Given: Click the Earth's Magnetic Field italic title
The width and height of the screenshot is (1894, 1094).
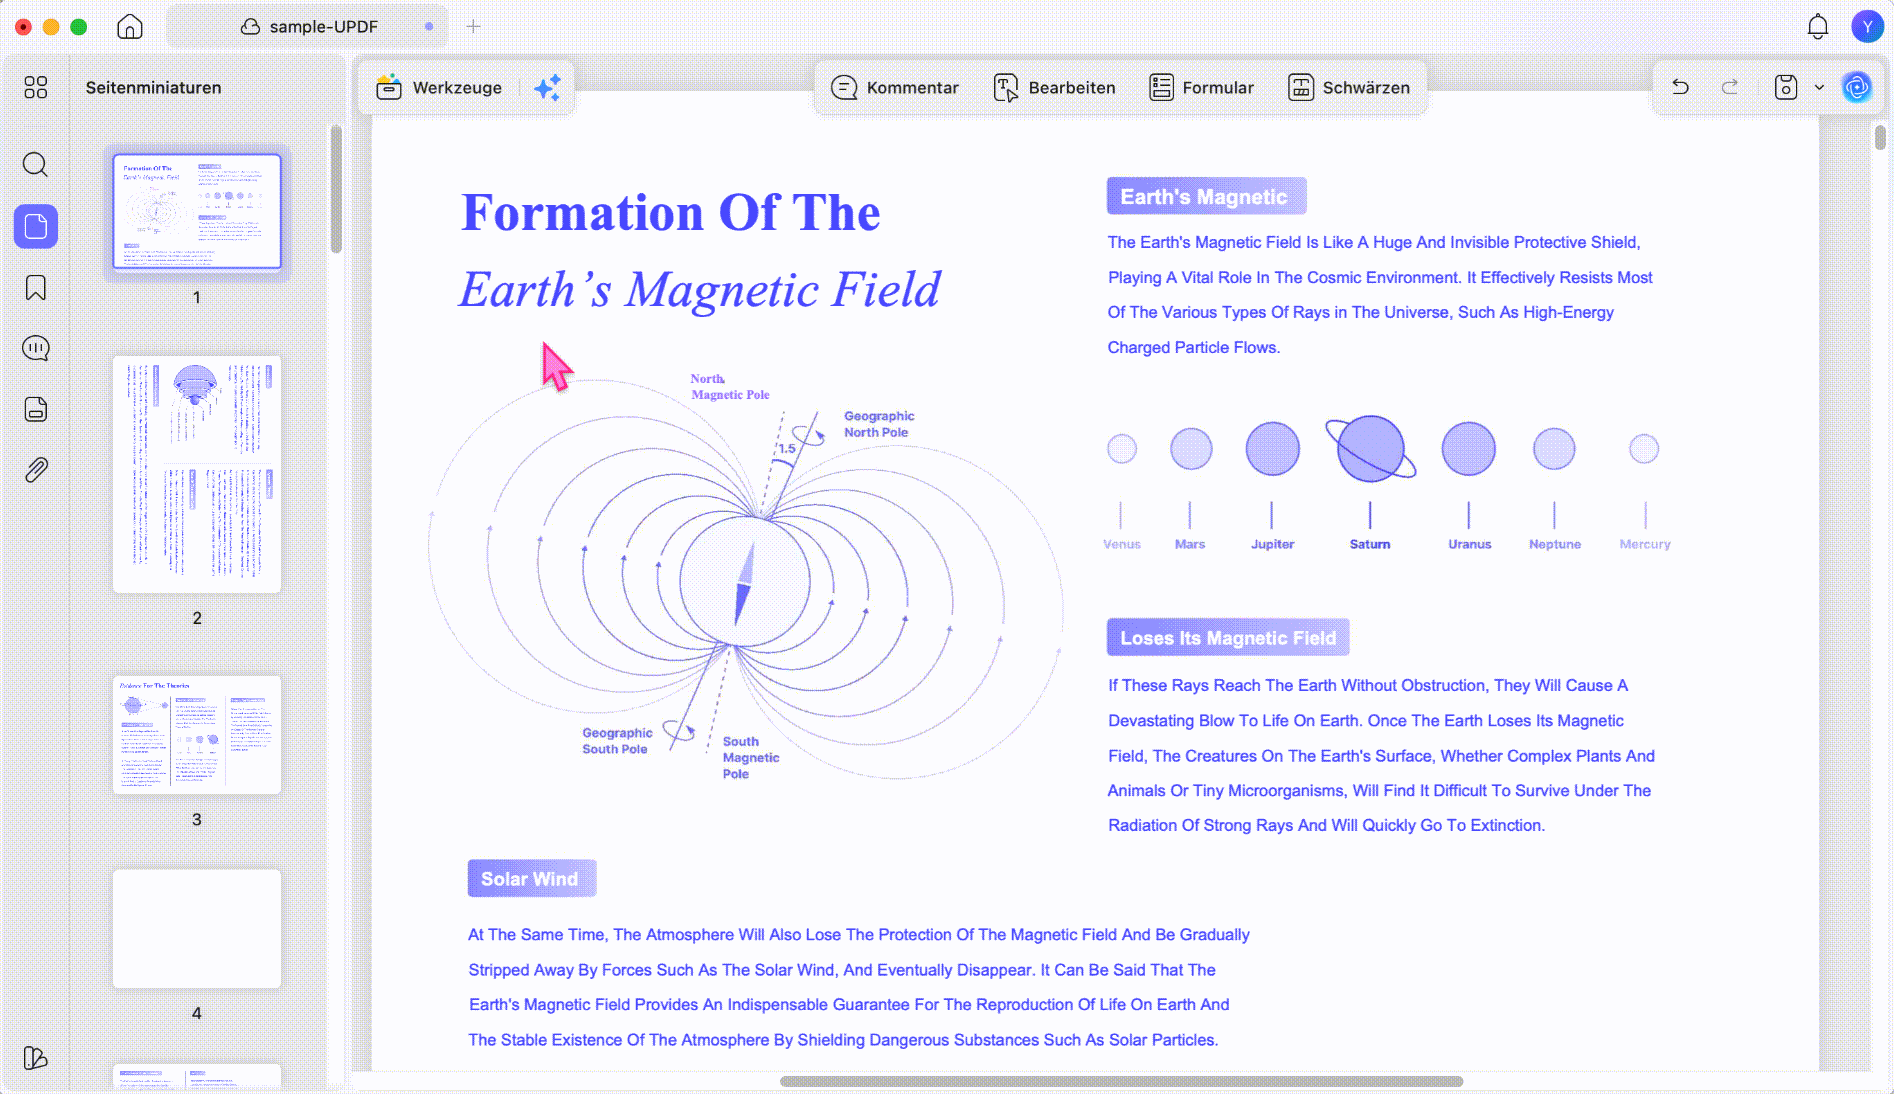Looking at the screenshot, I should pyautogui.click(x=700, y=290).
